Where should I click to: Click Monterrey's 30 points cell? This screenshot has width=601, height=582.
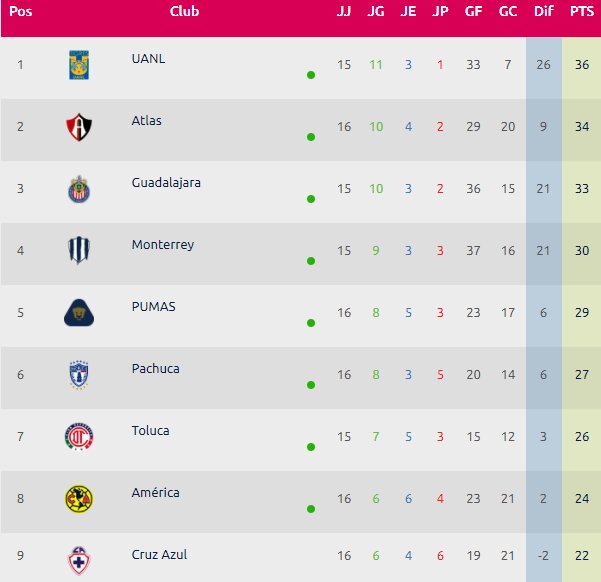click(580, 250)
